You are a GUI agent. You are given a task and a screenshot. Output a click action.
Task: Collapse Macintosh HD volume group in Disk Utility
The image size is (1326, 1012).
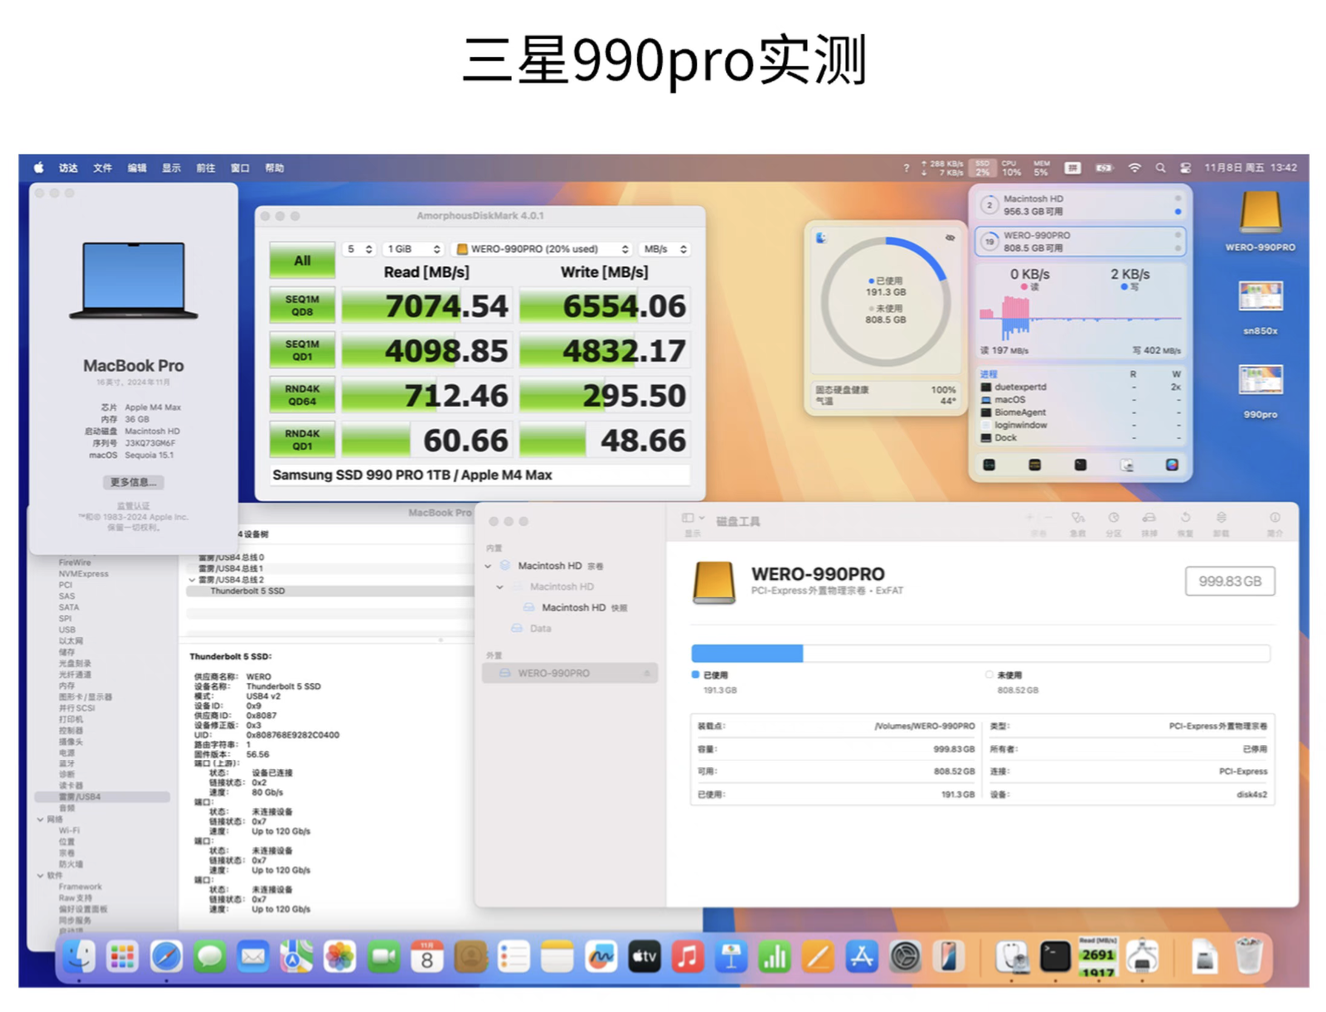[x=488, y=566]
